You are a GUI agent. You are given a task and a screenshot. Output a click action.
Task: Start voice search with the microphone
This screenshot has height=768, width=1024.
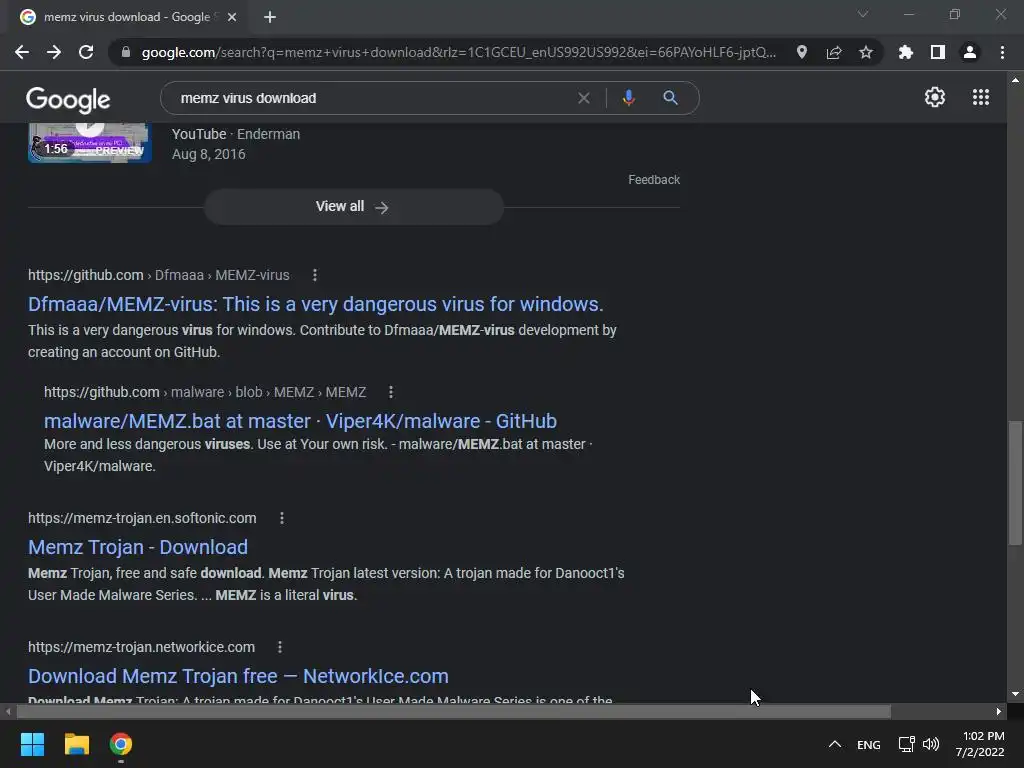coord(628,98)
